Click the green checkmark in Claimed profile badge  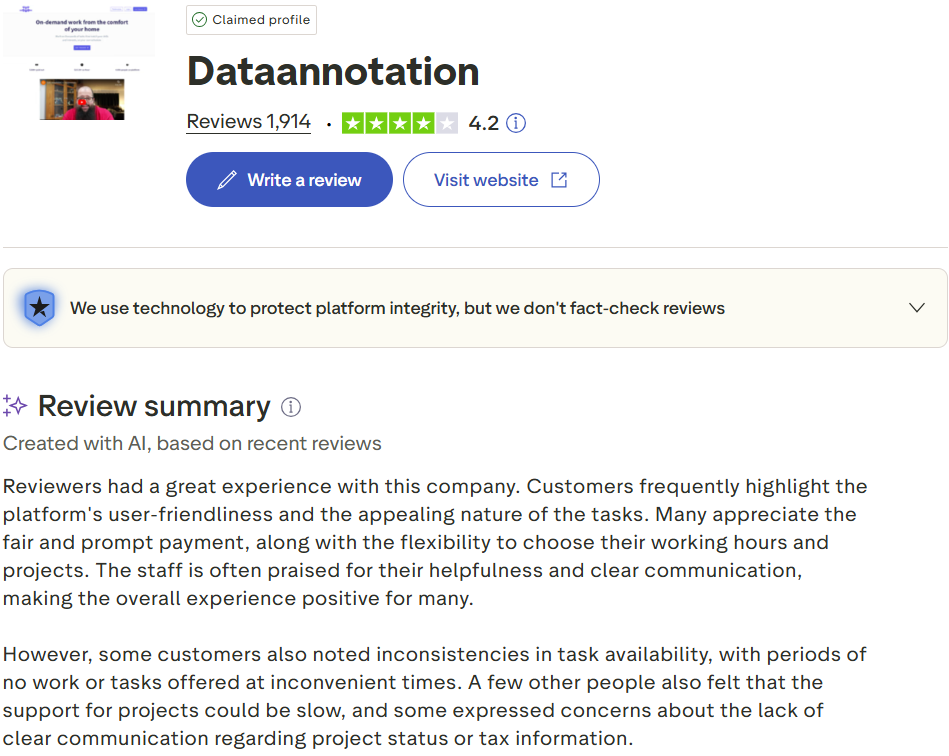point(200,19)
